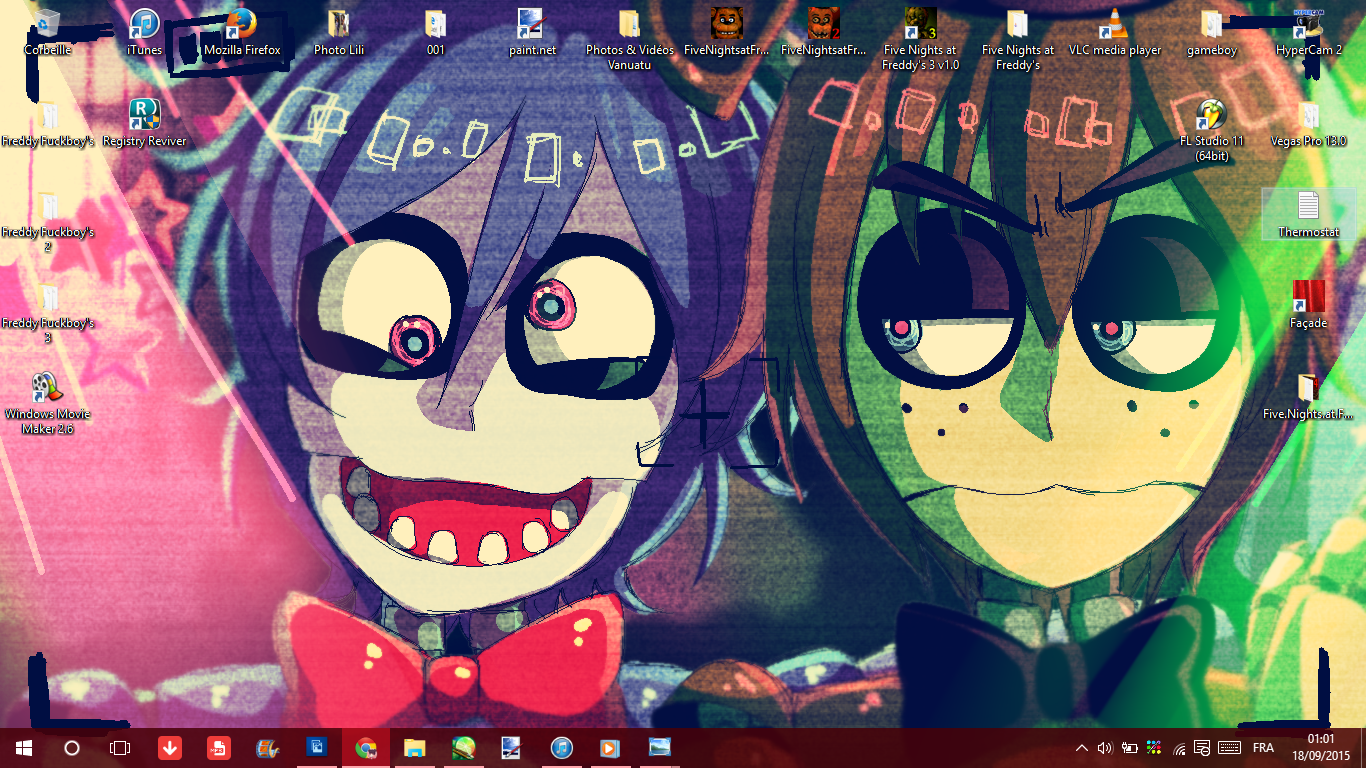1366x768 pixels.
Task: Select the Façade desktop shortcut
Action: [1309, 305]
